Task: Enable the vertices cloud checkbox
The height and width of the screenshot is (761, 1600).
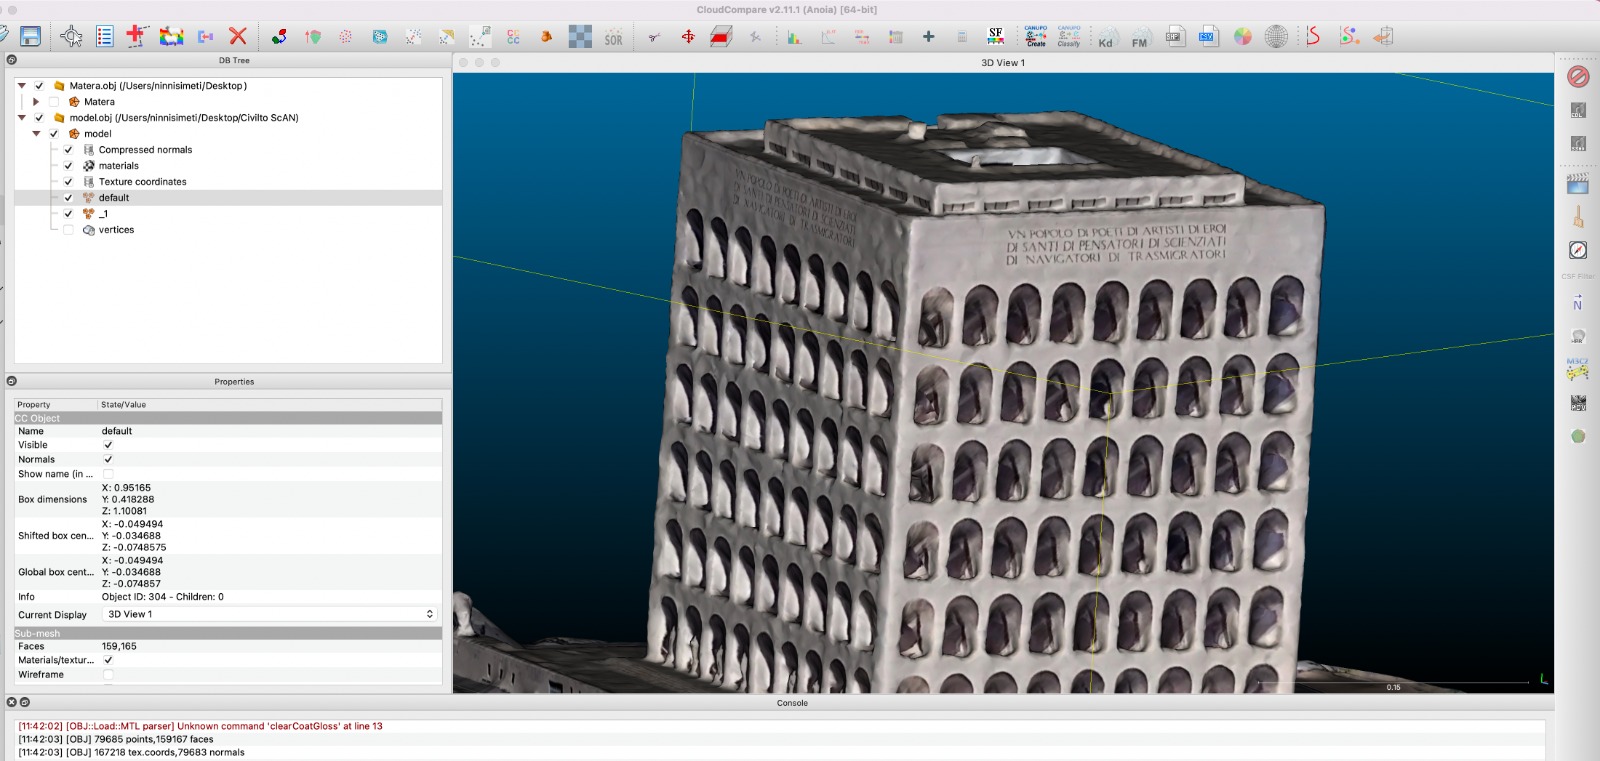Action: pos(68,230)
